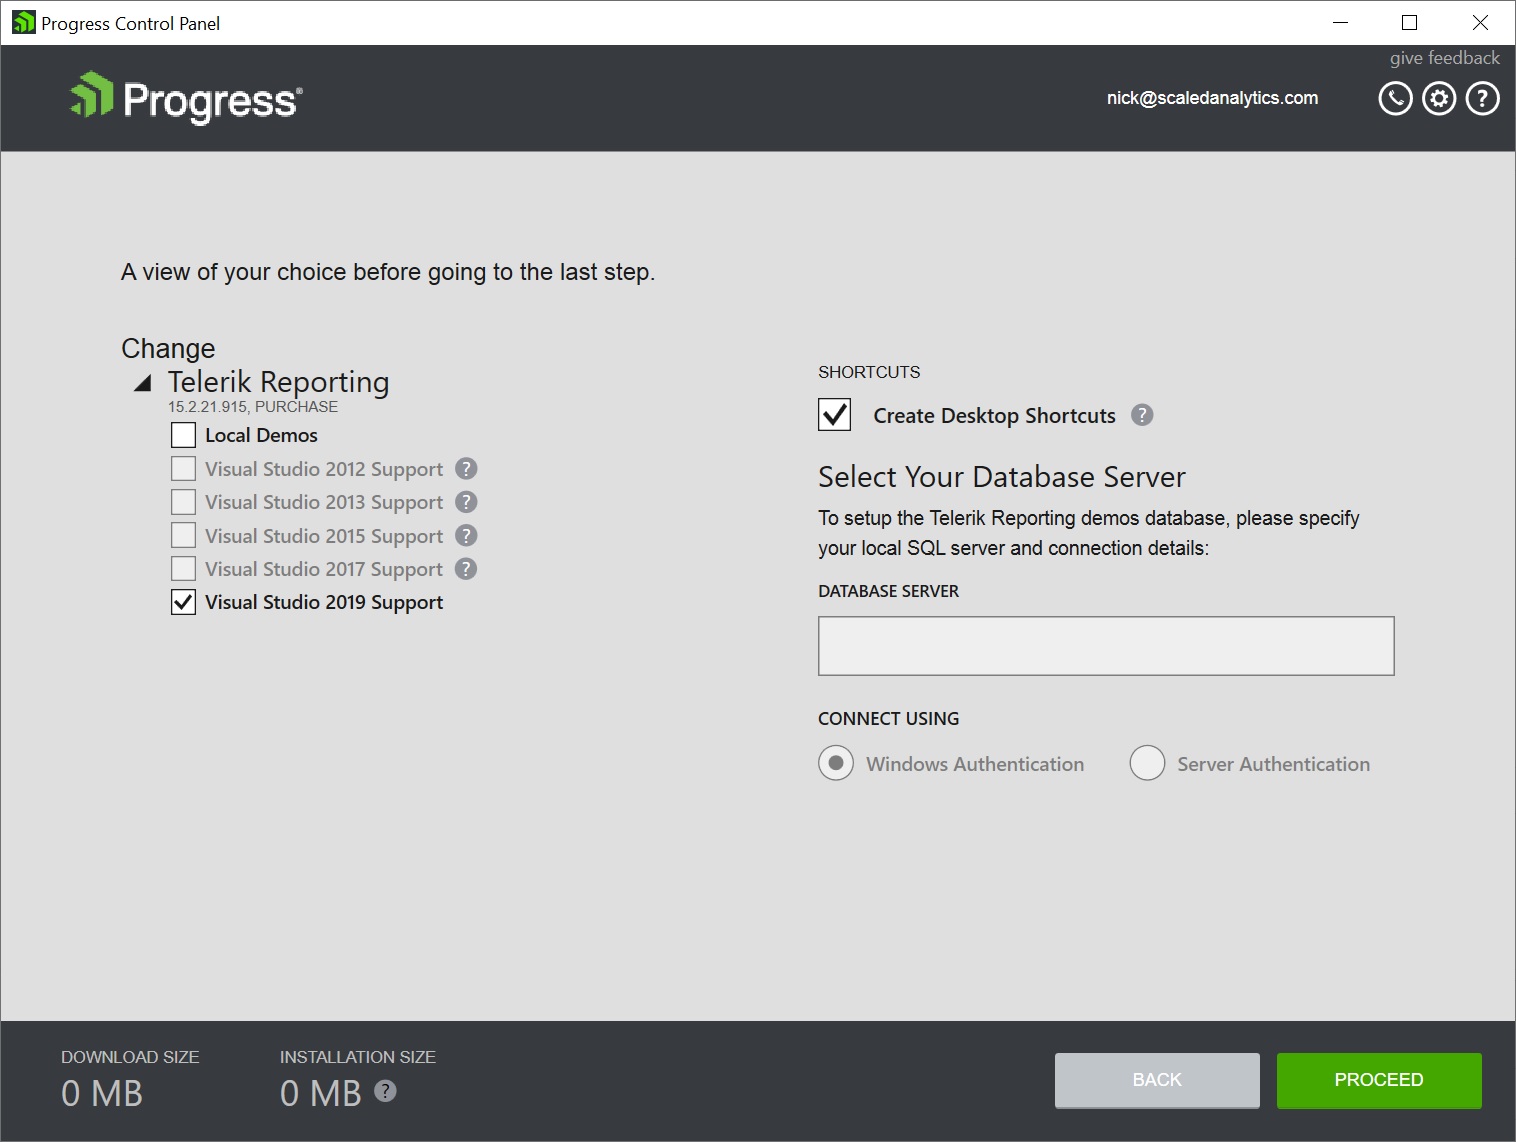Viewport: 1516px width, 1142px height.
Task: Click the 'CONNECT USING' label
Action: coord(889,719)
